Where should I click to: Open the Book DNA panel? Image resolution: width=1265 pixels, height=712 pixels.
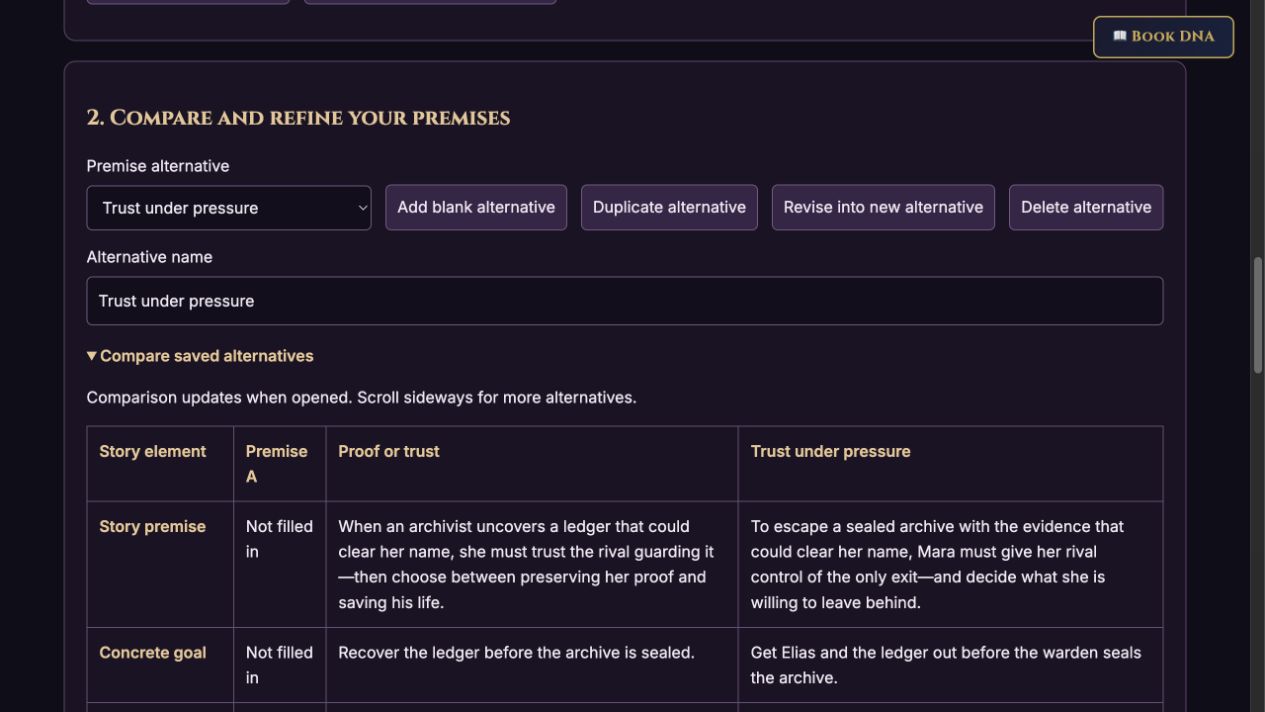1163,37
